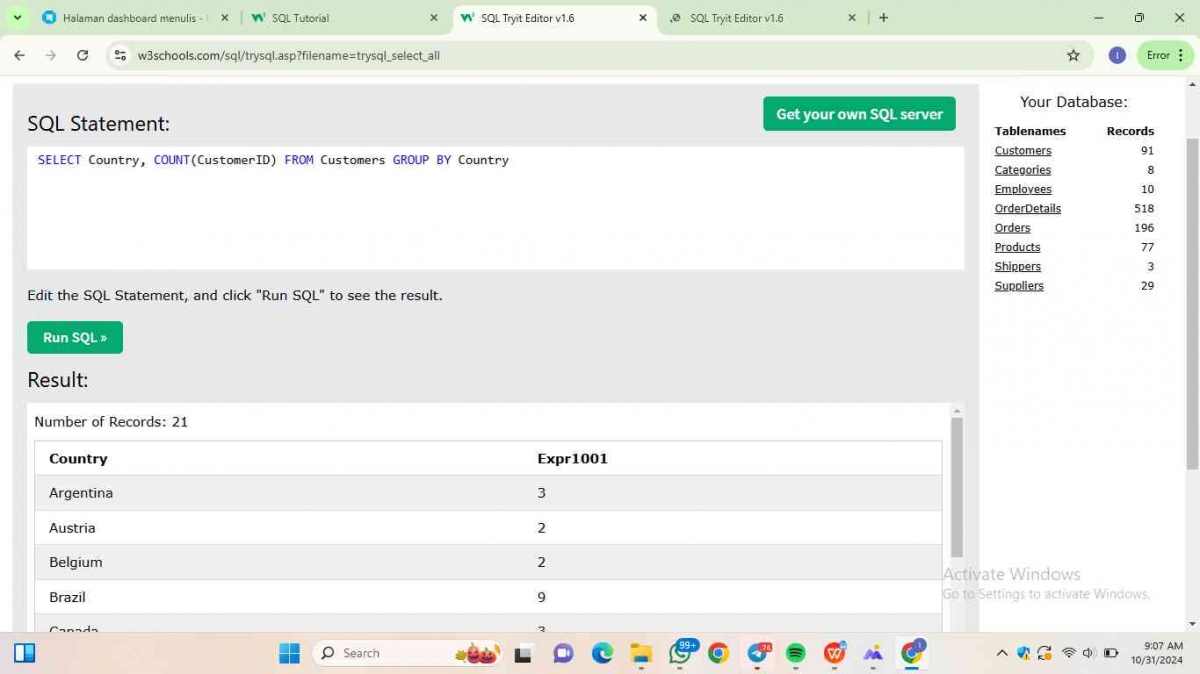Open Google Chrome taskbar icon
1200x674 pixels.
click(718, 653)
